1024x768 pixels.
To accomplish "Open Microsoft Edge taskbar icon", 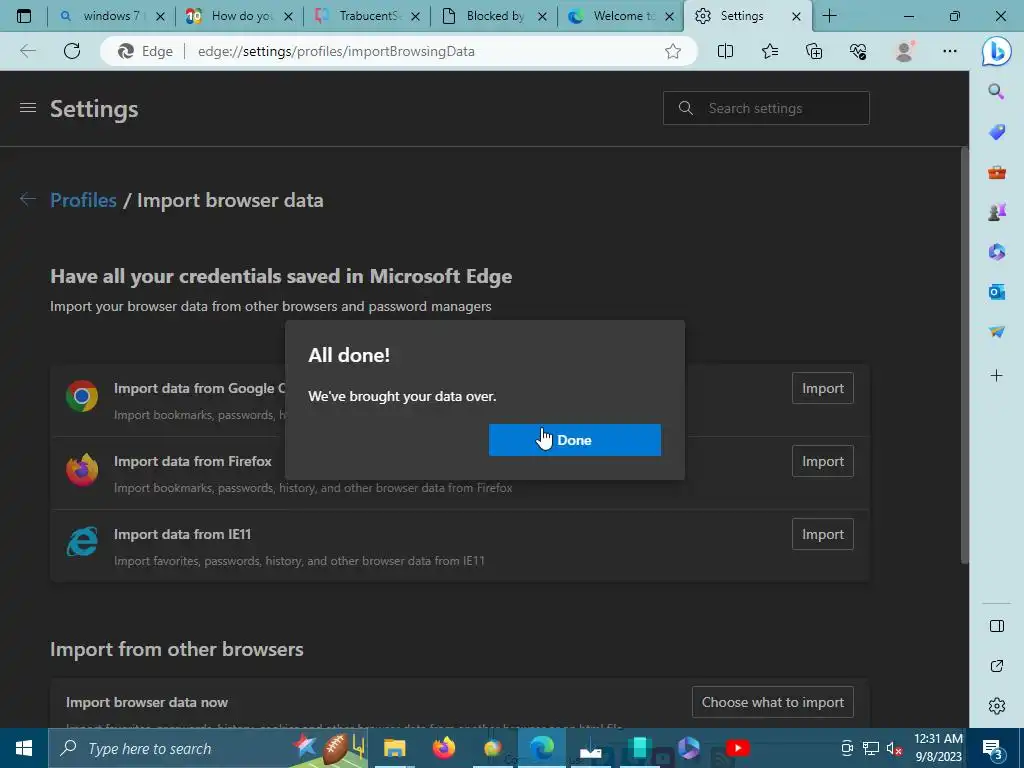I will tap(541, 748).
